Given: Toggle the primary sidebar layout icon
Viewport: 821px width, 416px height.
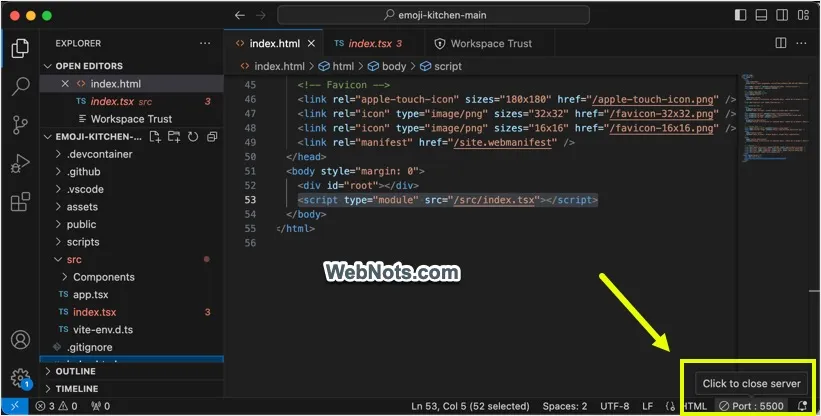Looking at the screenshot, I should point(740,16).
